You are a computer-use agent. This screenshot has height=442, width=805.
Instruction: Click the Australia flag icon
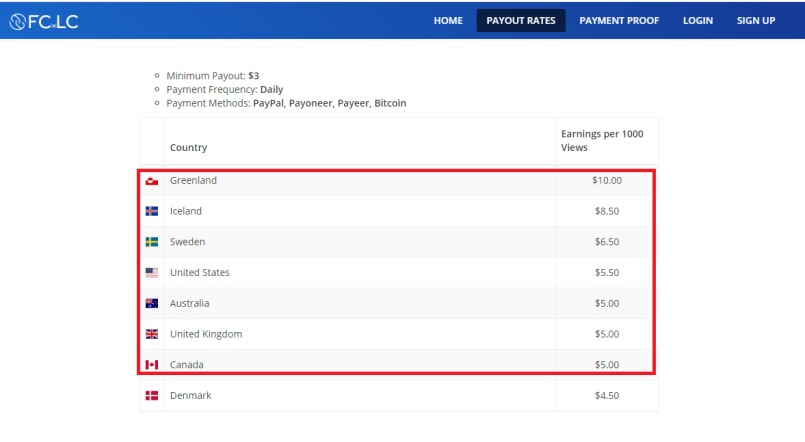tap(151, 303)
